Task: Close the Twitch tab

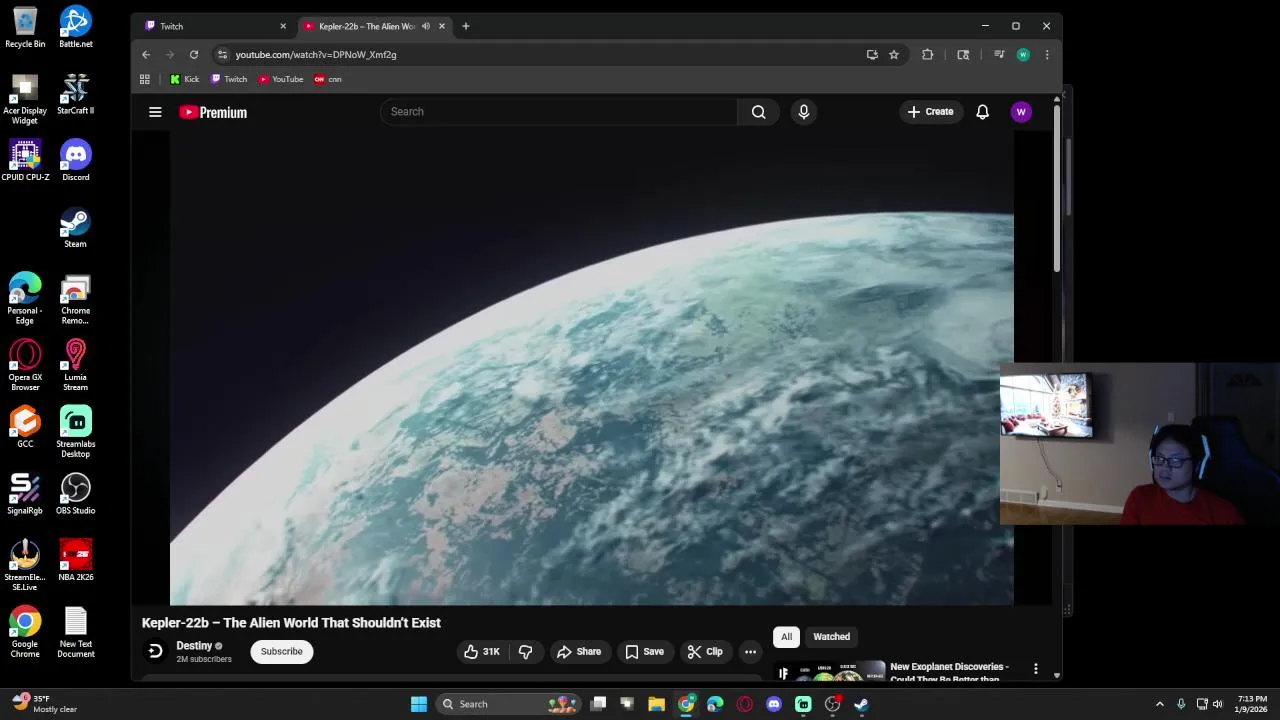Action: click(283, 26)
